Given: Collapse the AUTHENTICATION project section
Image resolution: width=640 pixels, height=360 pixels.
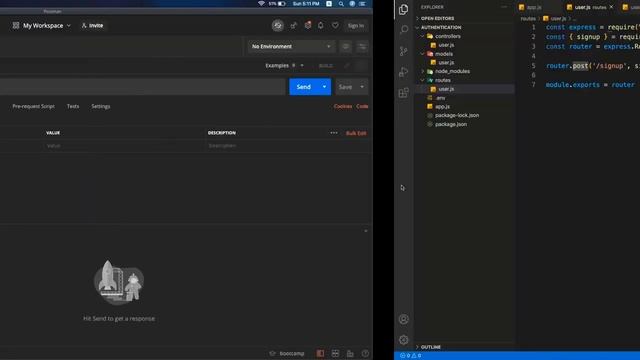Looking at the screenshot, I should pyautogui.click(x=441, y=27).
